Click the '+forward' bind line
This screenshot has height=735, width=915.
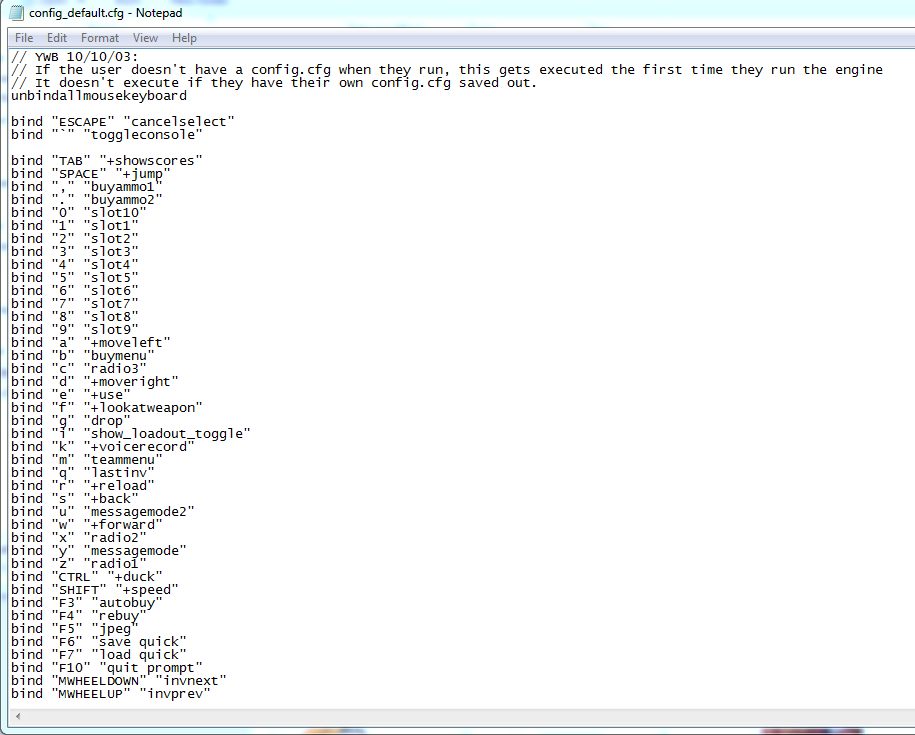click(x=87, y=524)
